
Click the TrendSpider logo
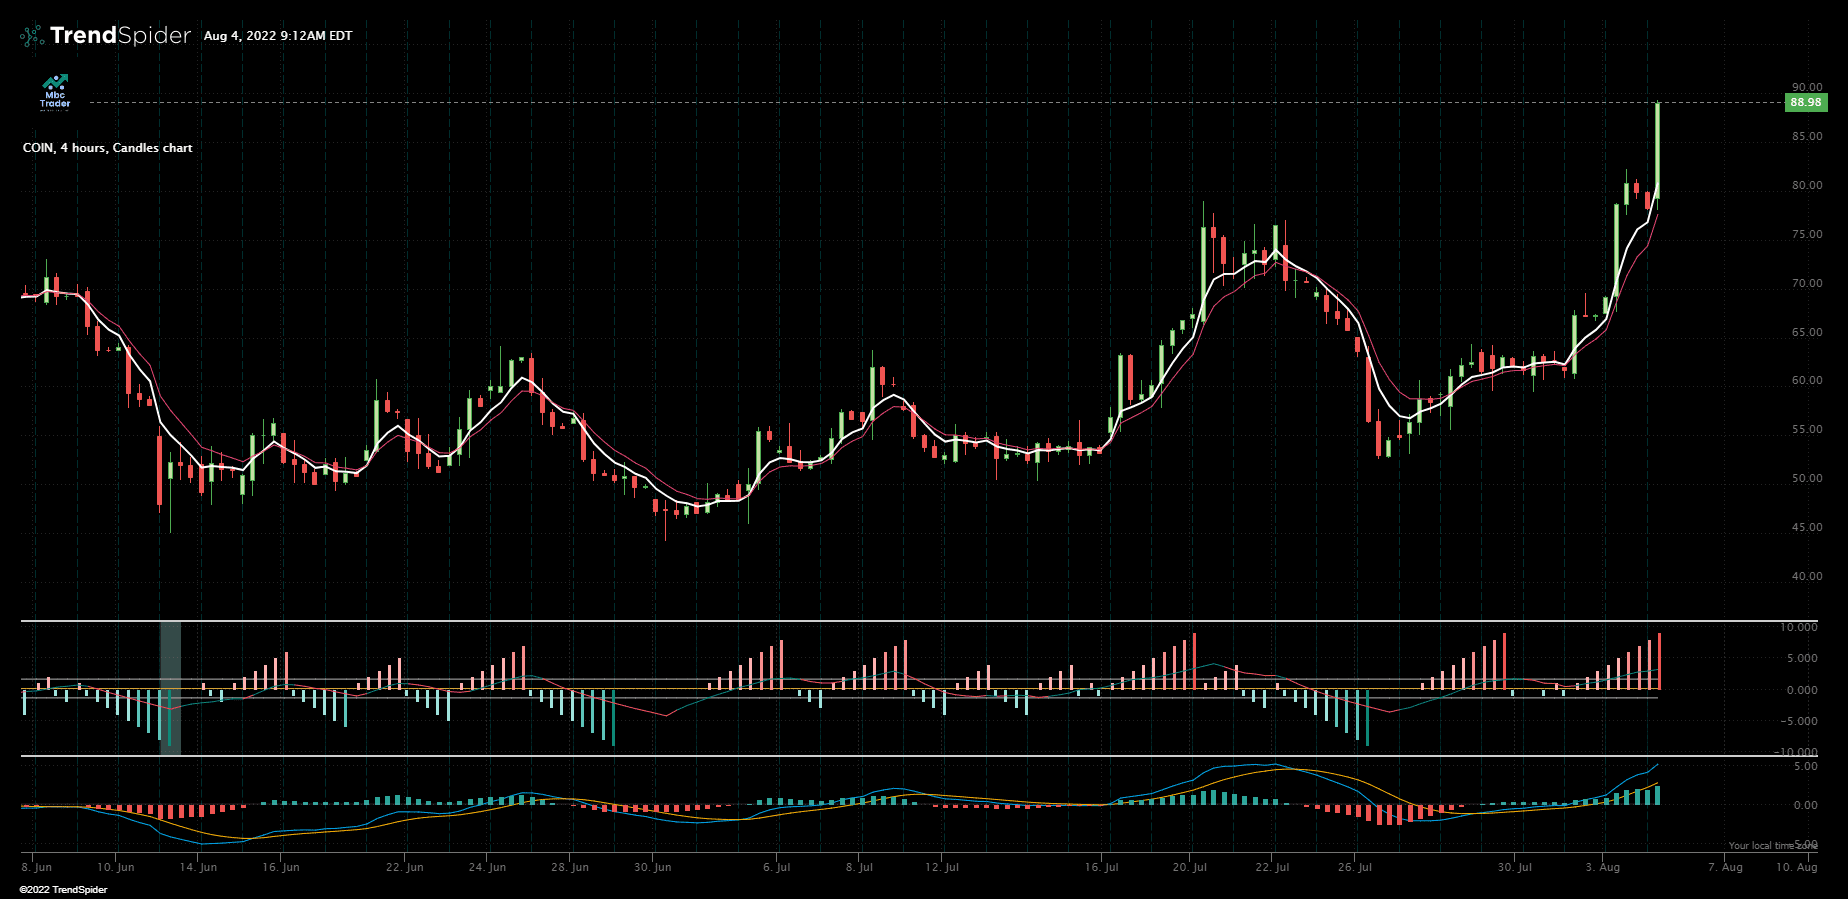pyautogui.click(x=105, y=36)
